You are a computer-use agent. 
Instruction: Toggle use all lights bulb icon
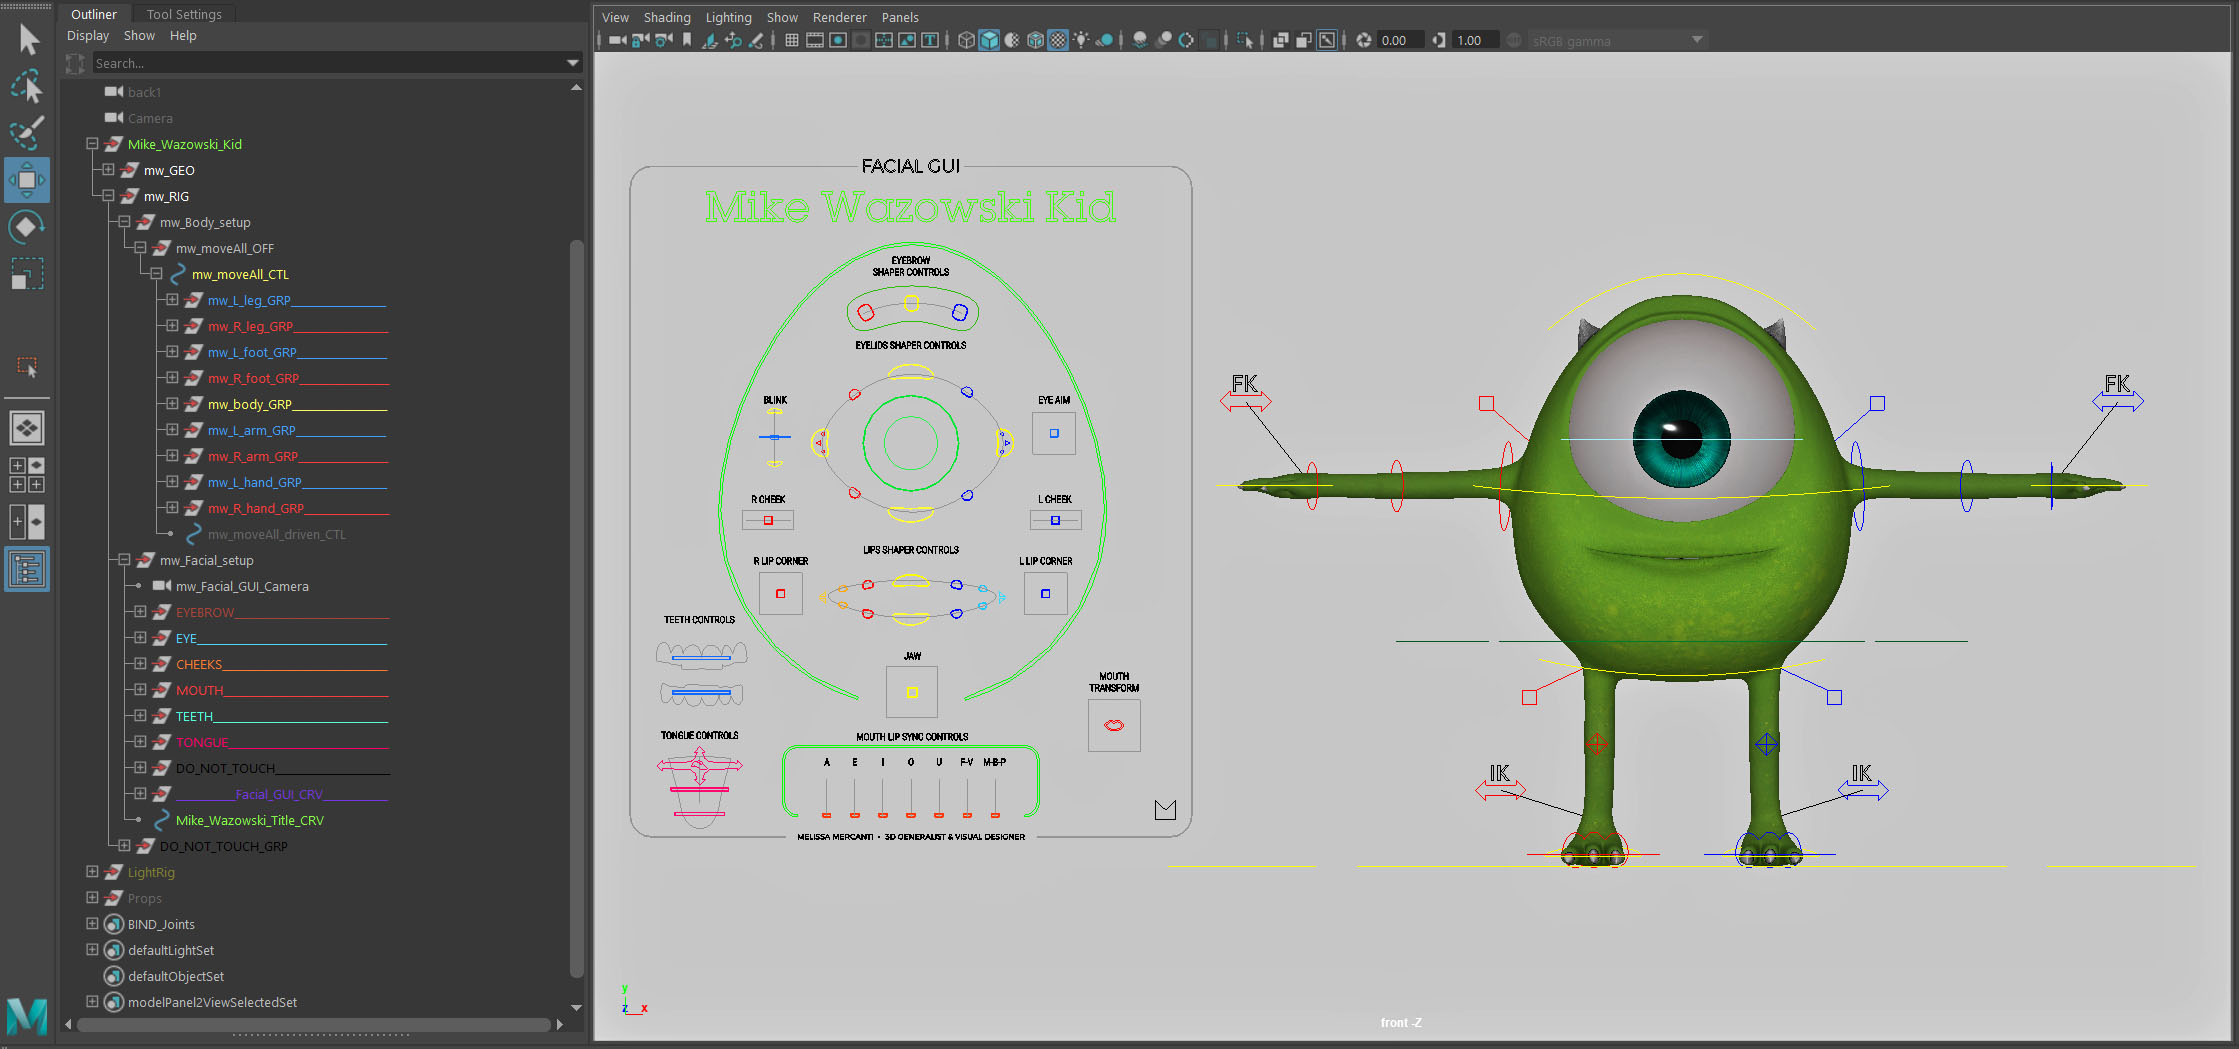[1081, 40]
